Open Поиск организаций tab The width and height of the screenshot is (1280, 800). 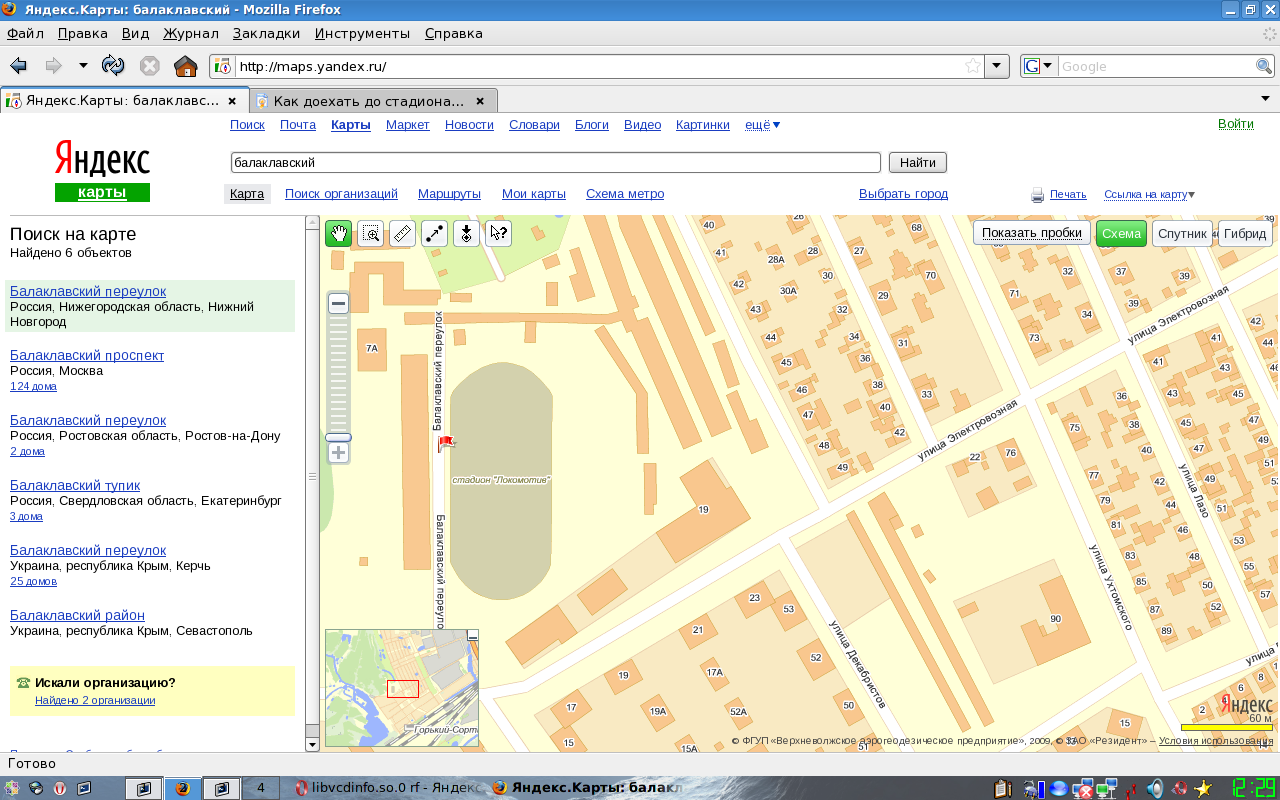[x=341, y=194]
